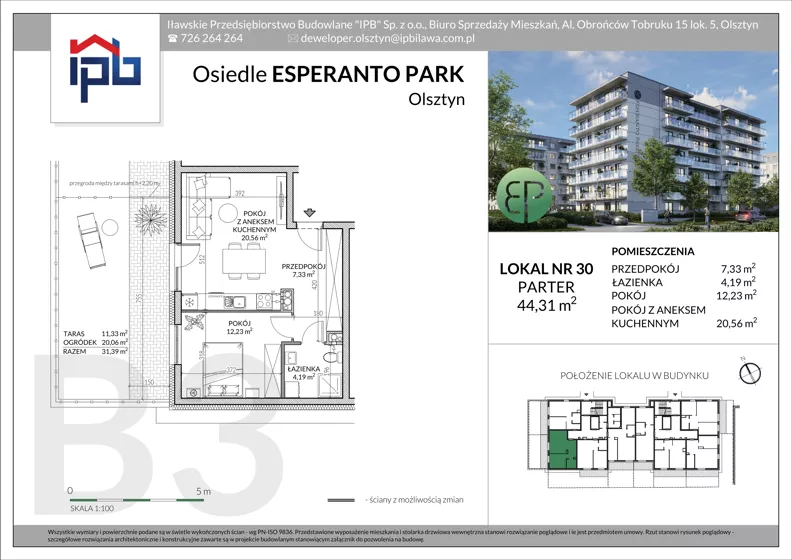Click POKÓJ Z ANEKSEM KUCHENNYM label in plan
The width and height of the screenshot is (792, 560).
tap(254, 226)
